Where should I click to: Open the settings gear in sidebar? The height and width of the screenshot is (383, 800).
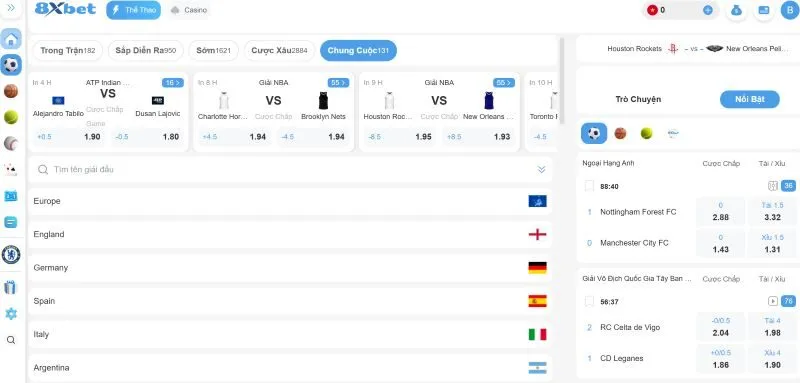(x=11, y=314)
